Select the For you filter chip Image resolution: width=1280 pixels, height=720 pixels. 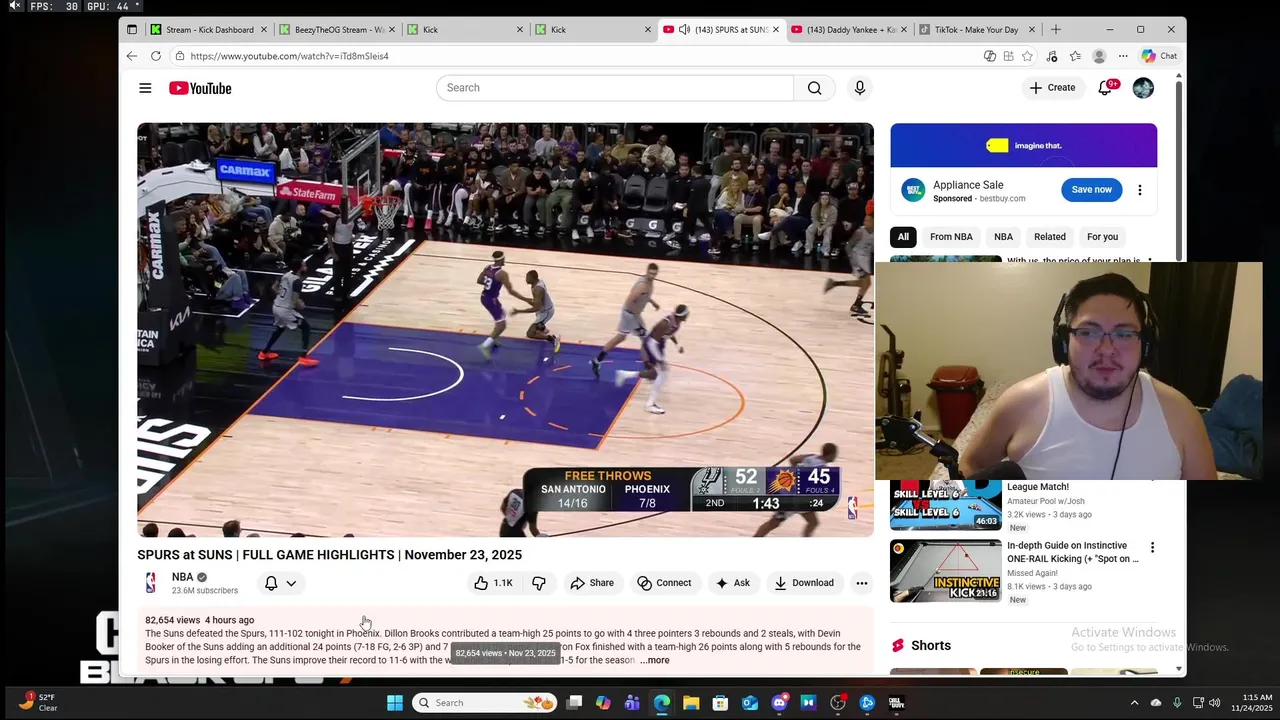click(1102, 237)
